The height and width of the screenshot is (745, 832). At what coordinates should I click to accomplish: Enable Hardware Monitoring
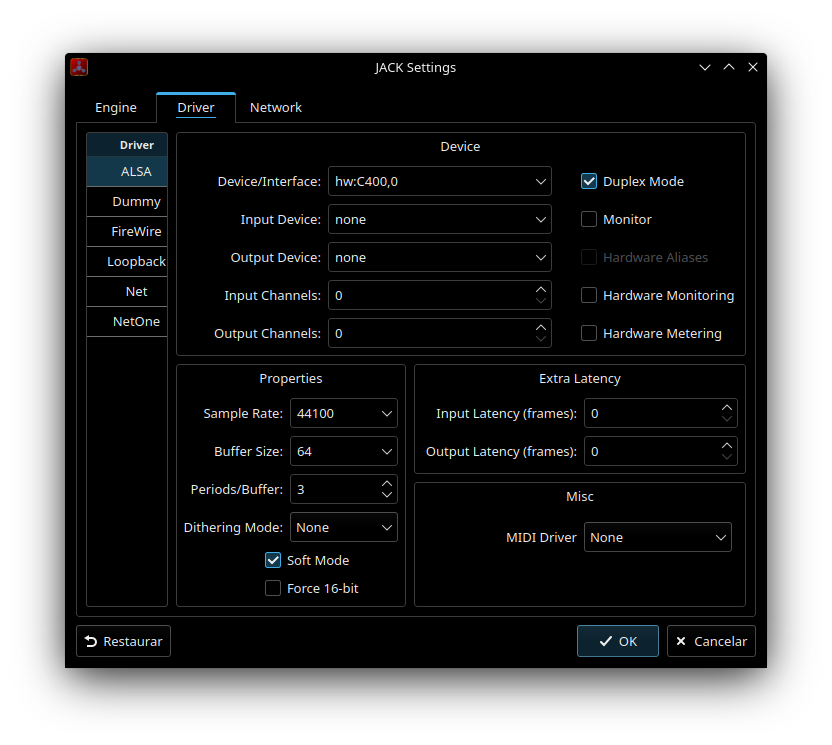[x=589, y=296]
